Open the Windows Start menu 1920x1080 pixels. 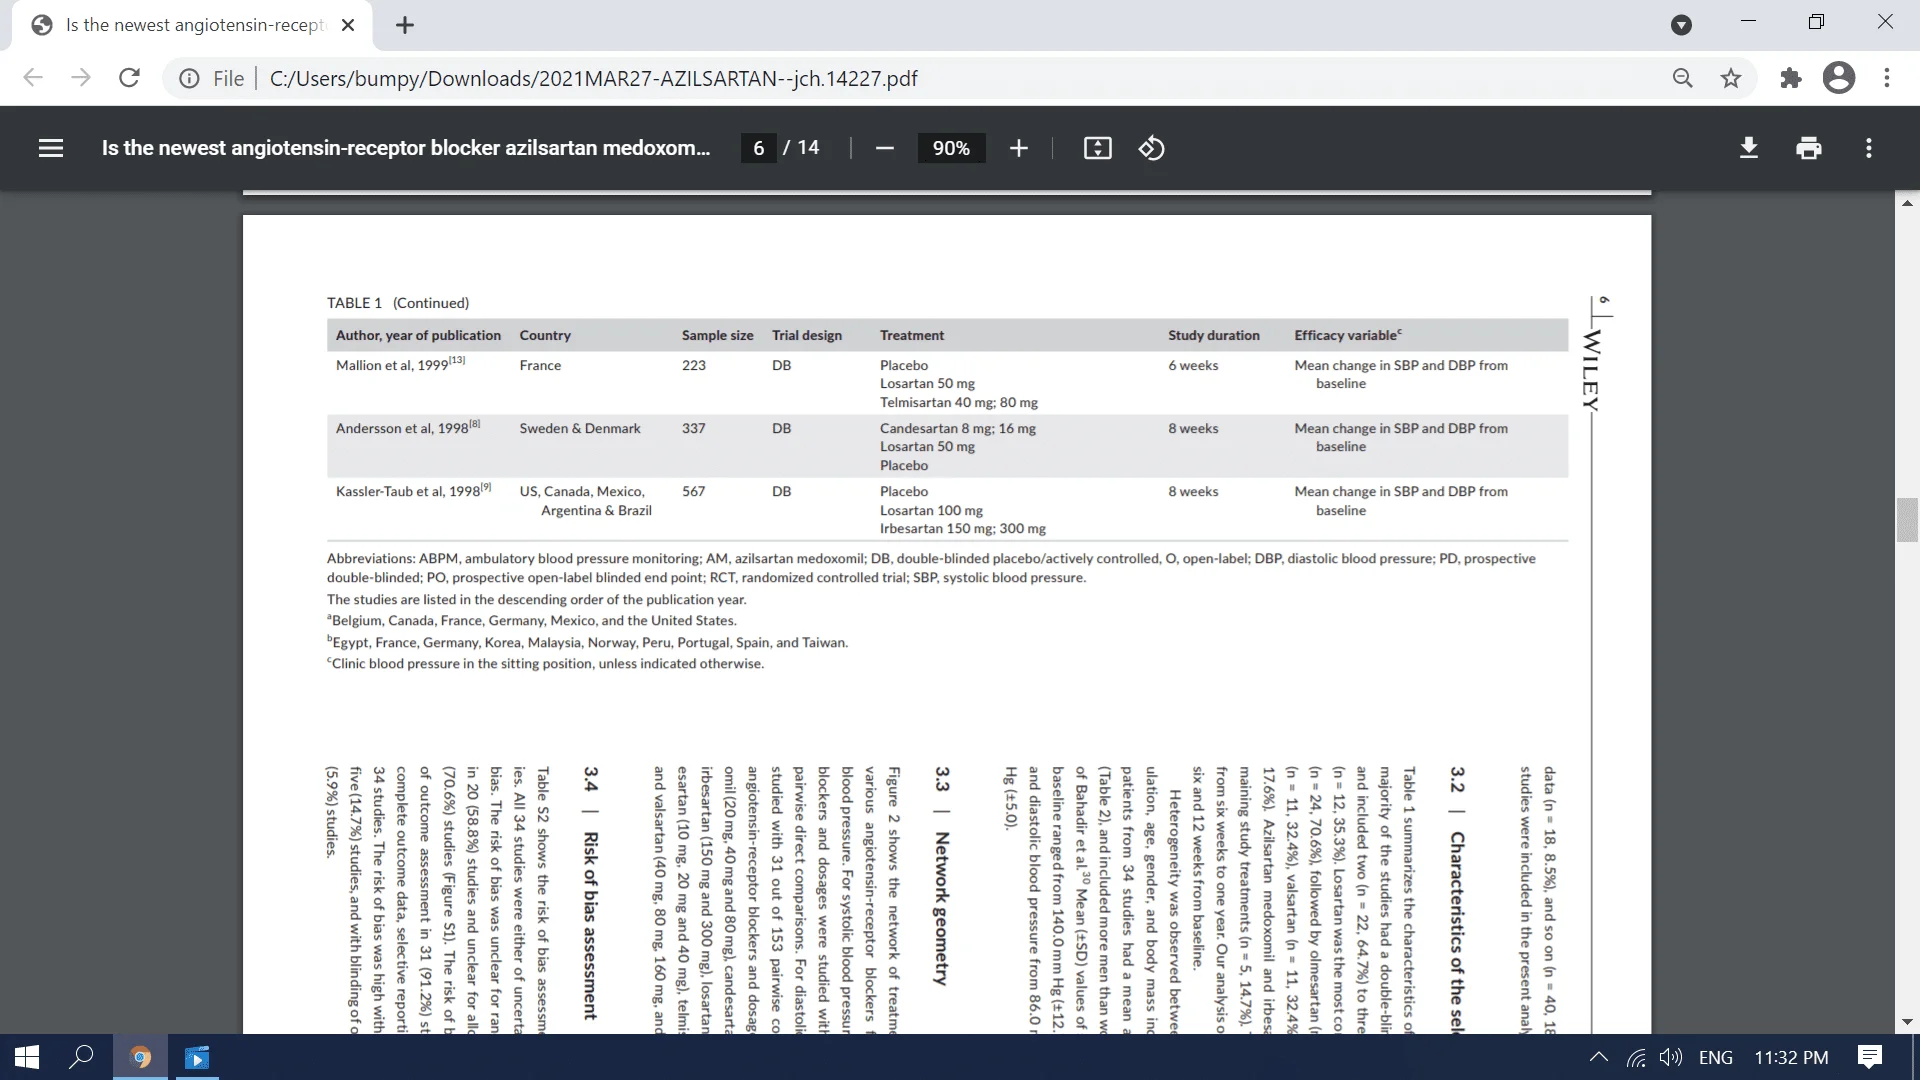click(x=27, y=1057)
